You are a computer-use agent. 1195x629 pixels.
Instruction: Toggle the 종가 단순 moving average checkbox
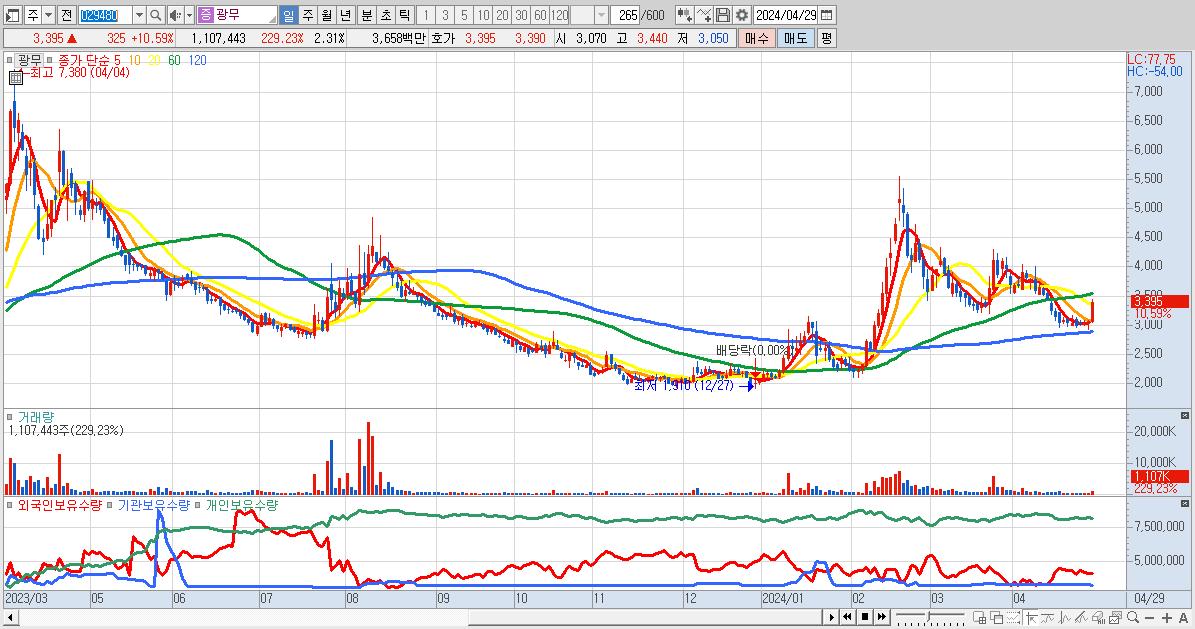click(50, 59)
